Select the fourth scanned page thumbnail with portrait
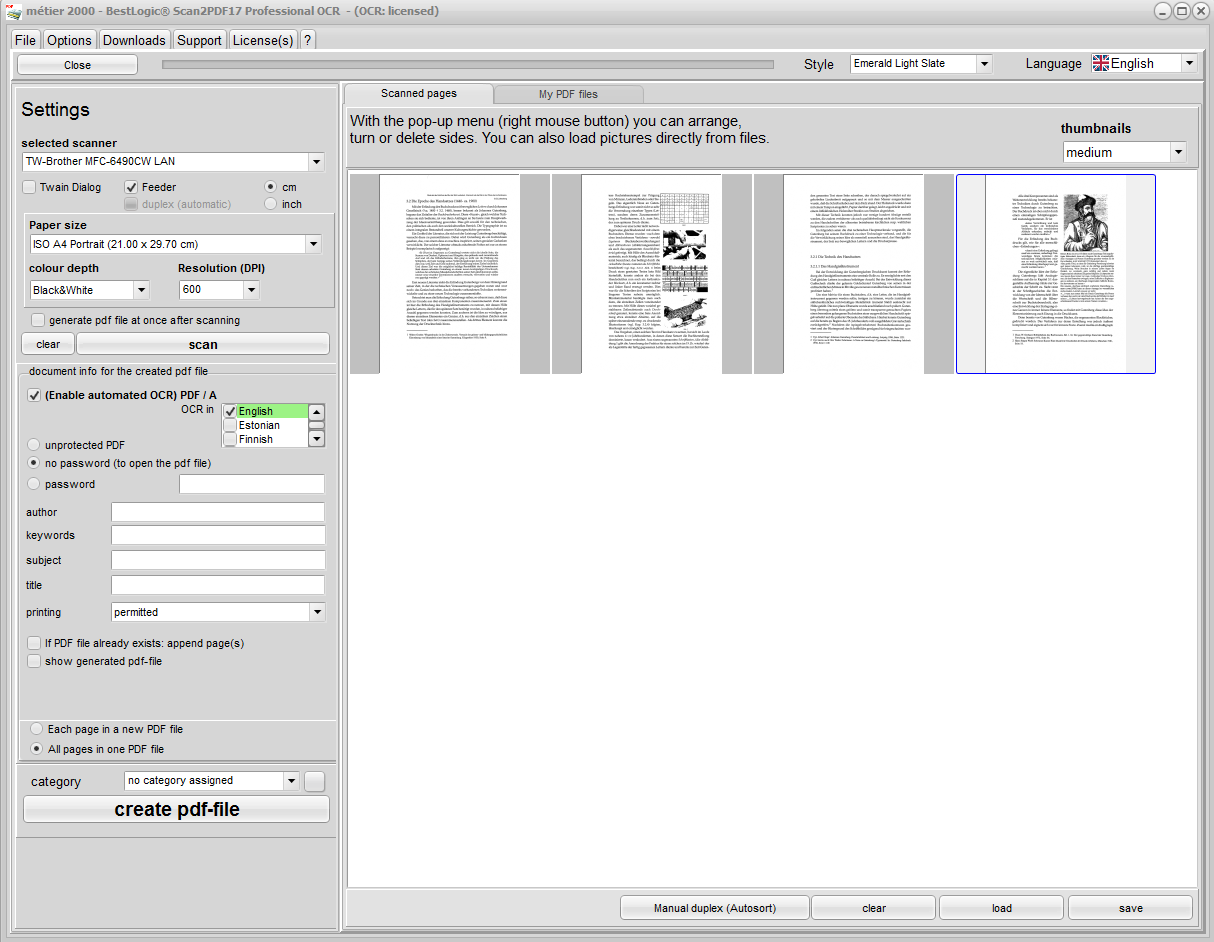 coord(1055,274)
